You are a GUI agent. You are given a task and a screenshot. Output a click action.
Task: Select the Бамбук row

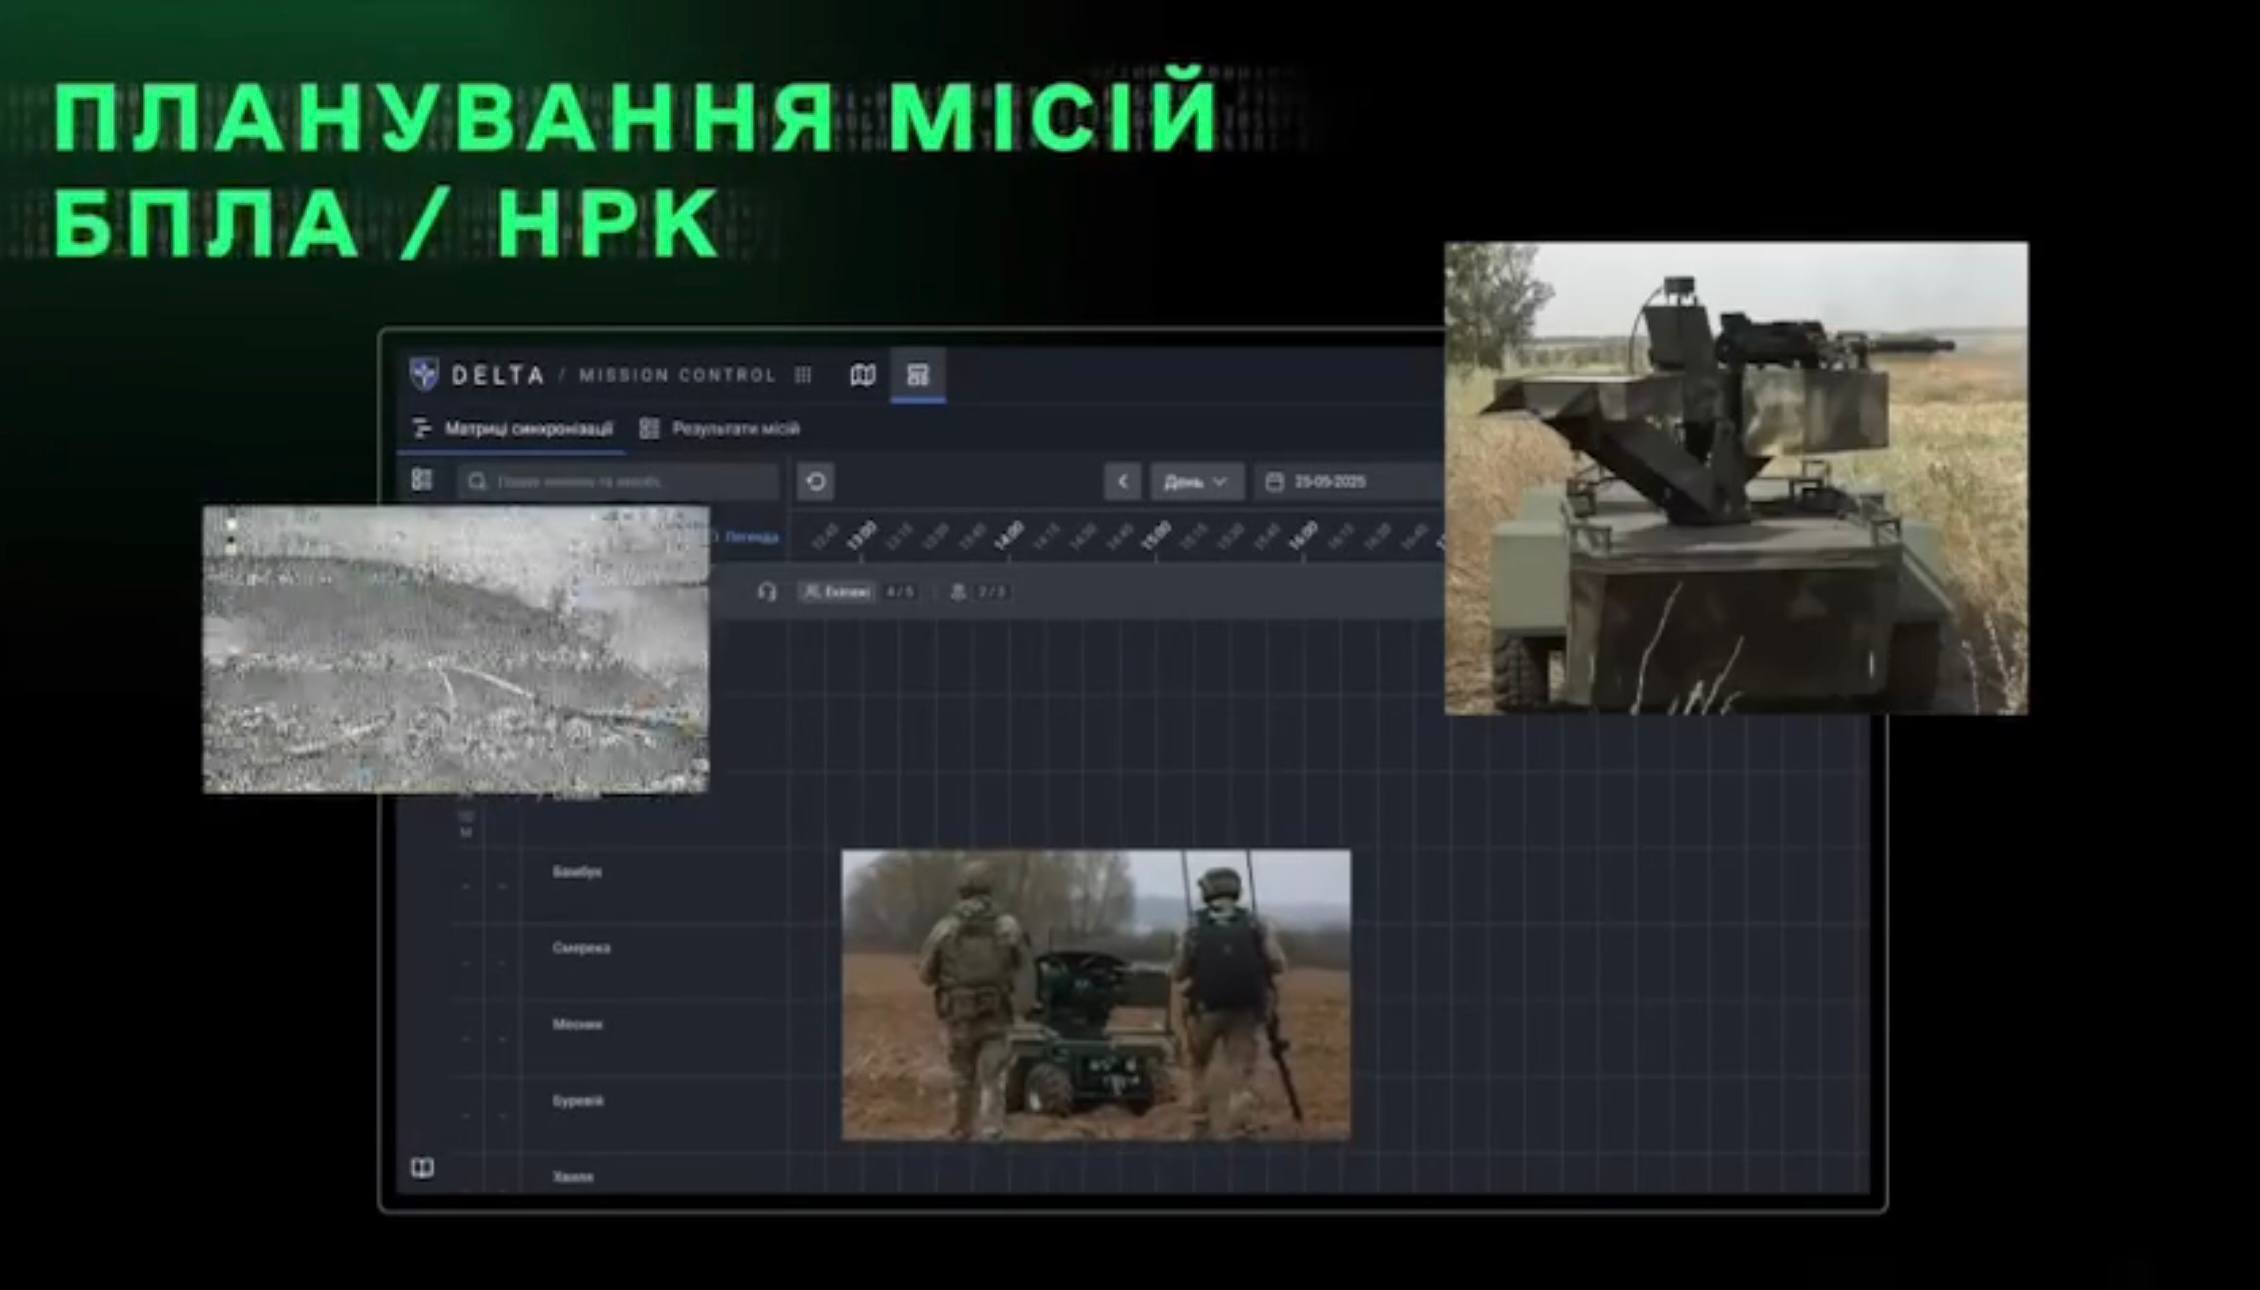tap(577, 872)
